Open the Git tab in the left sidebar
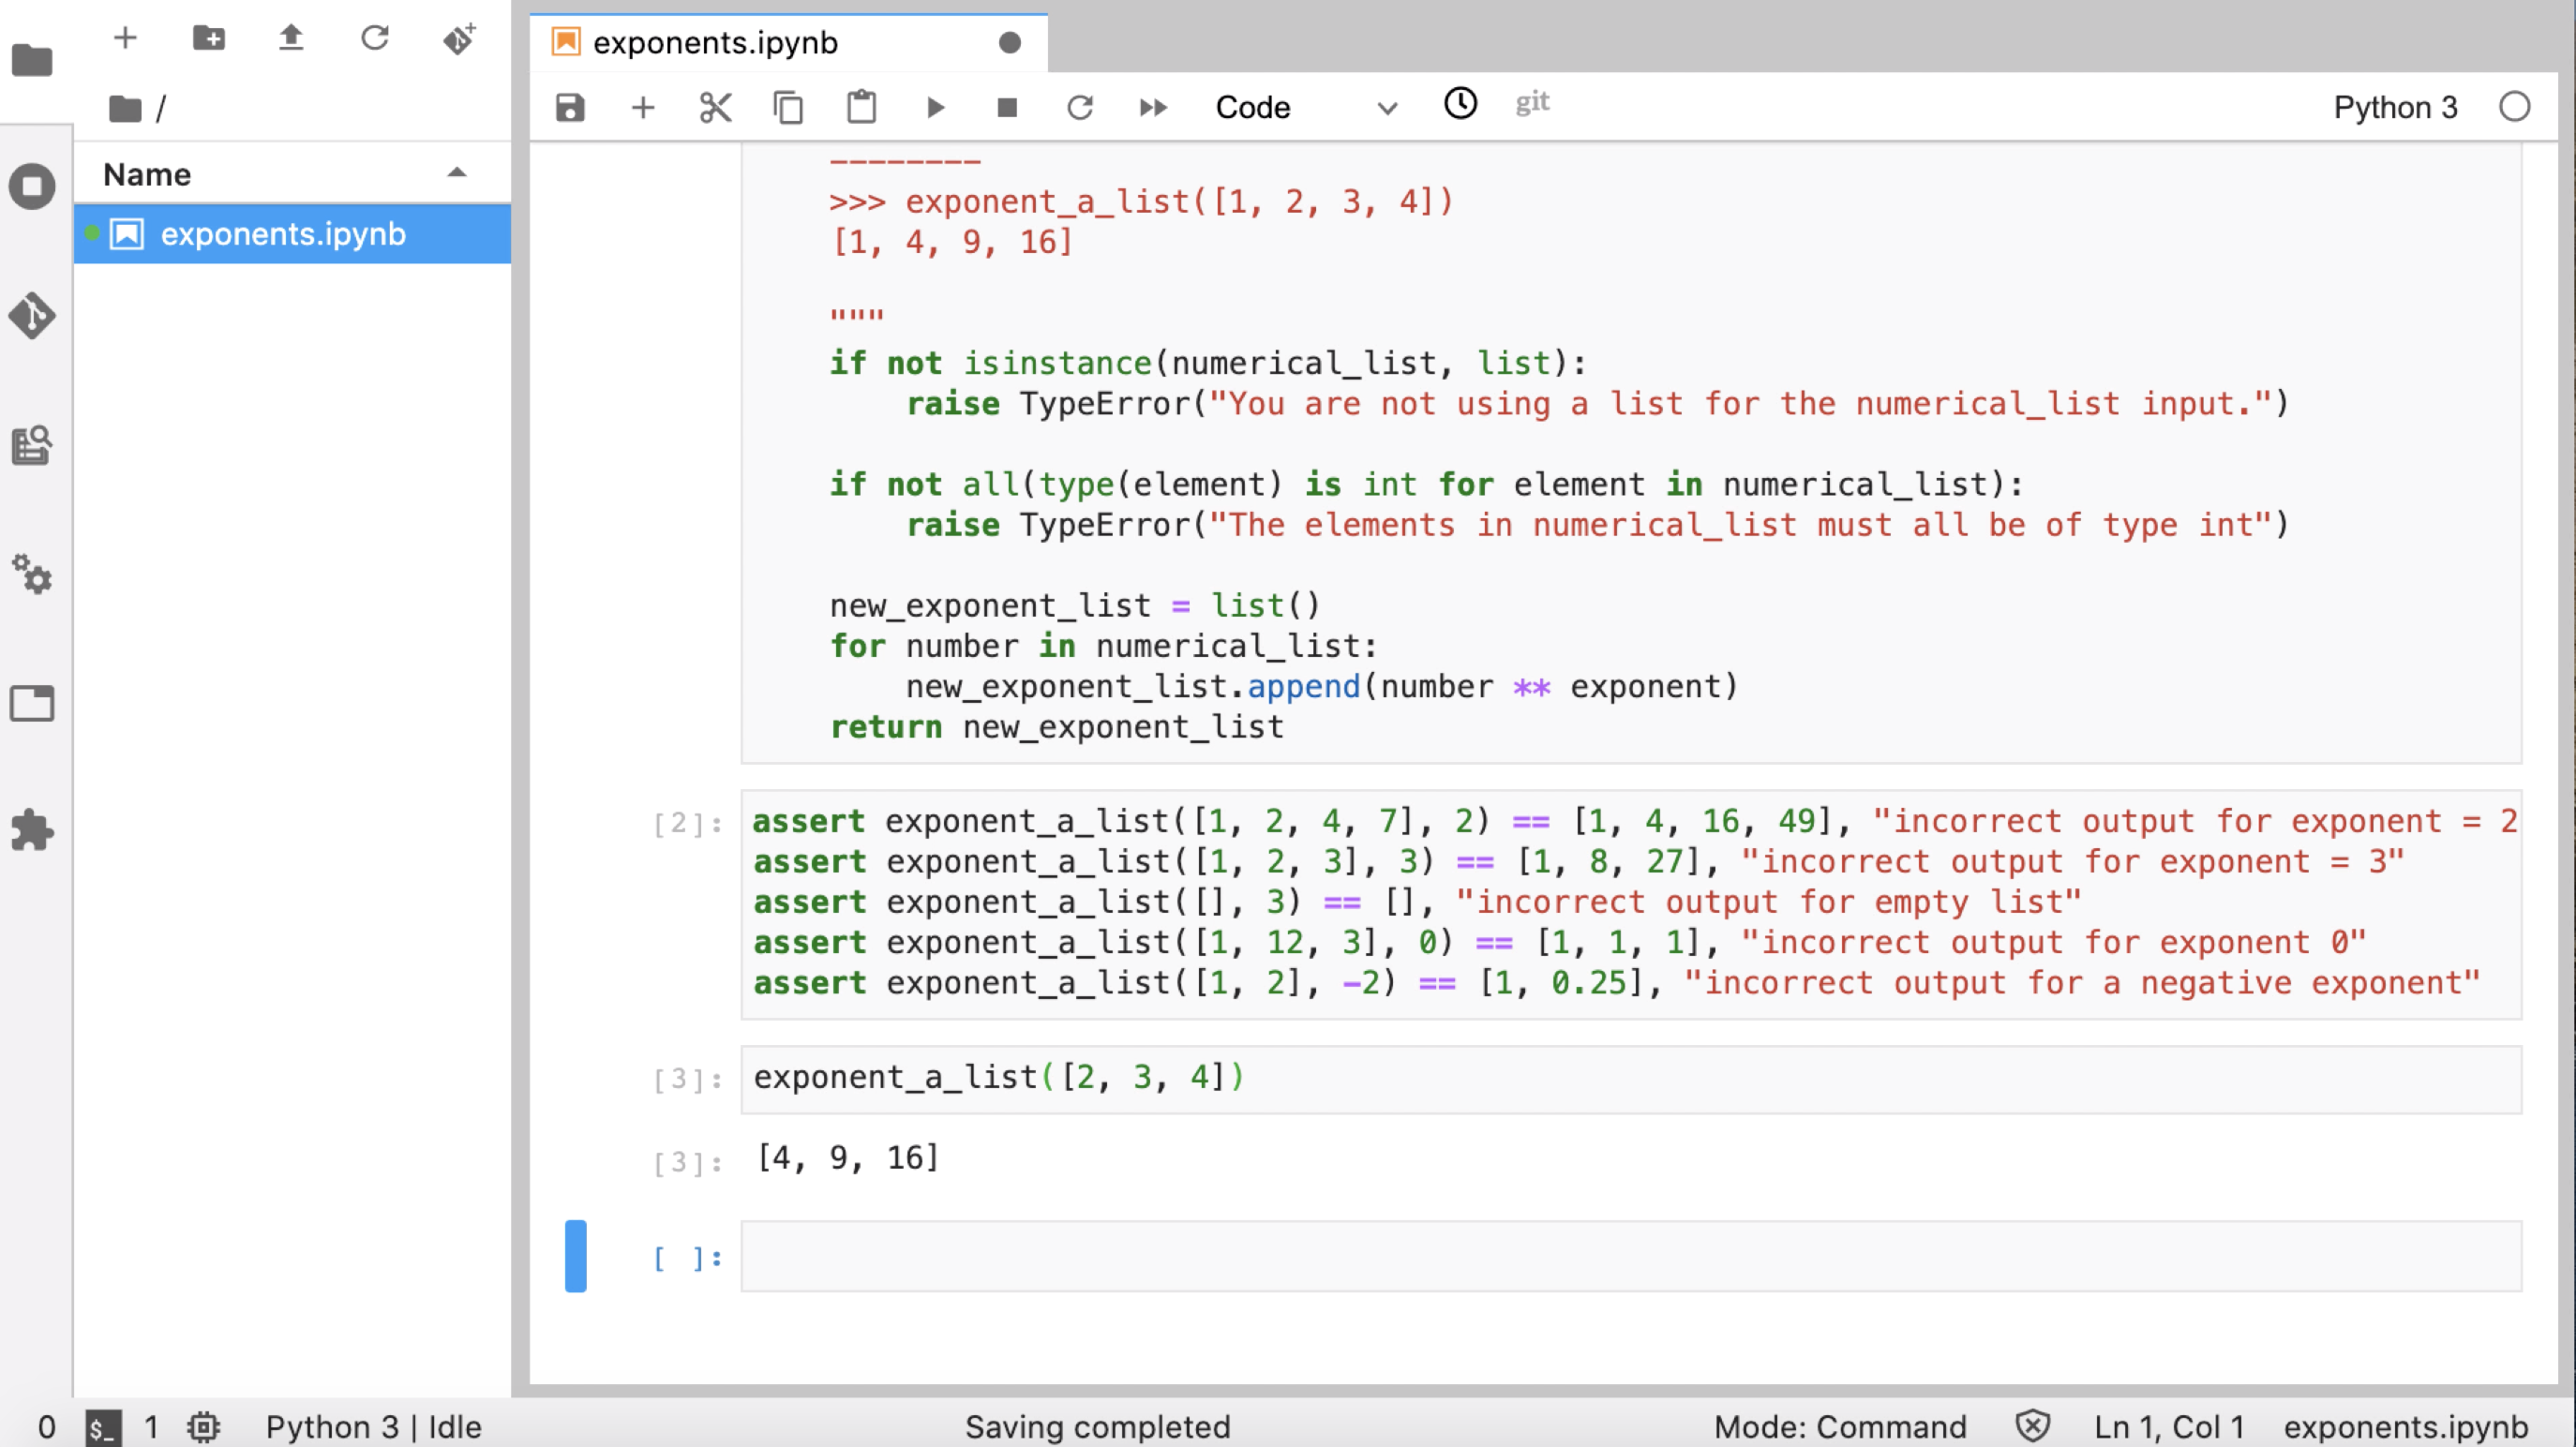The height and width of the screenshot is (1447, 2576). coord(32,316)
